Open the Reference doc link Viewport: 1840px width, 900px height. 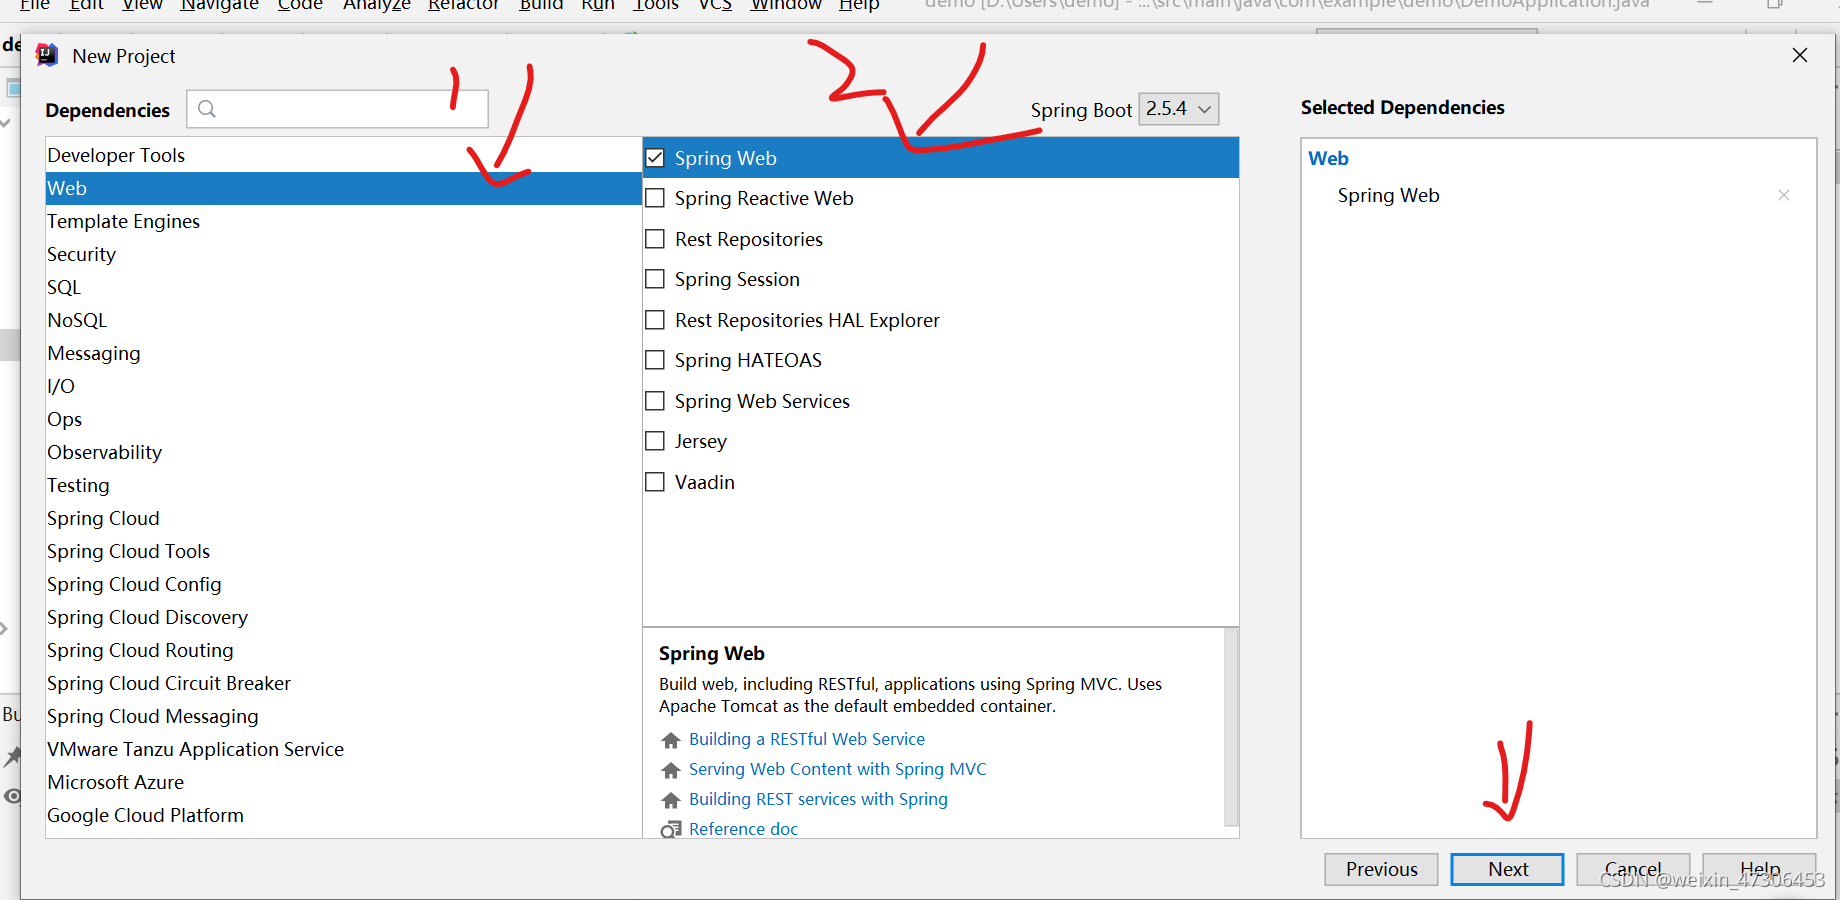point(743,829)
